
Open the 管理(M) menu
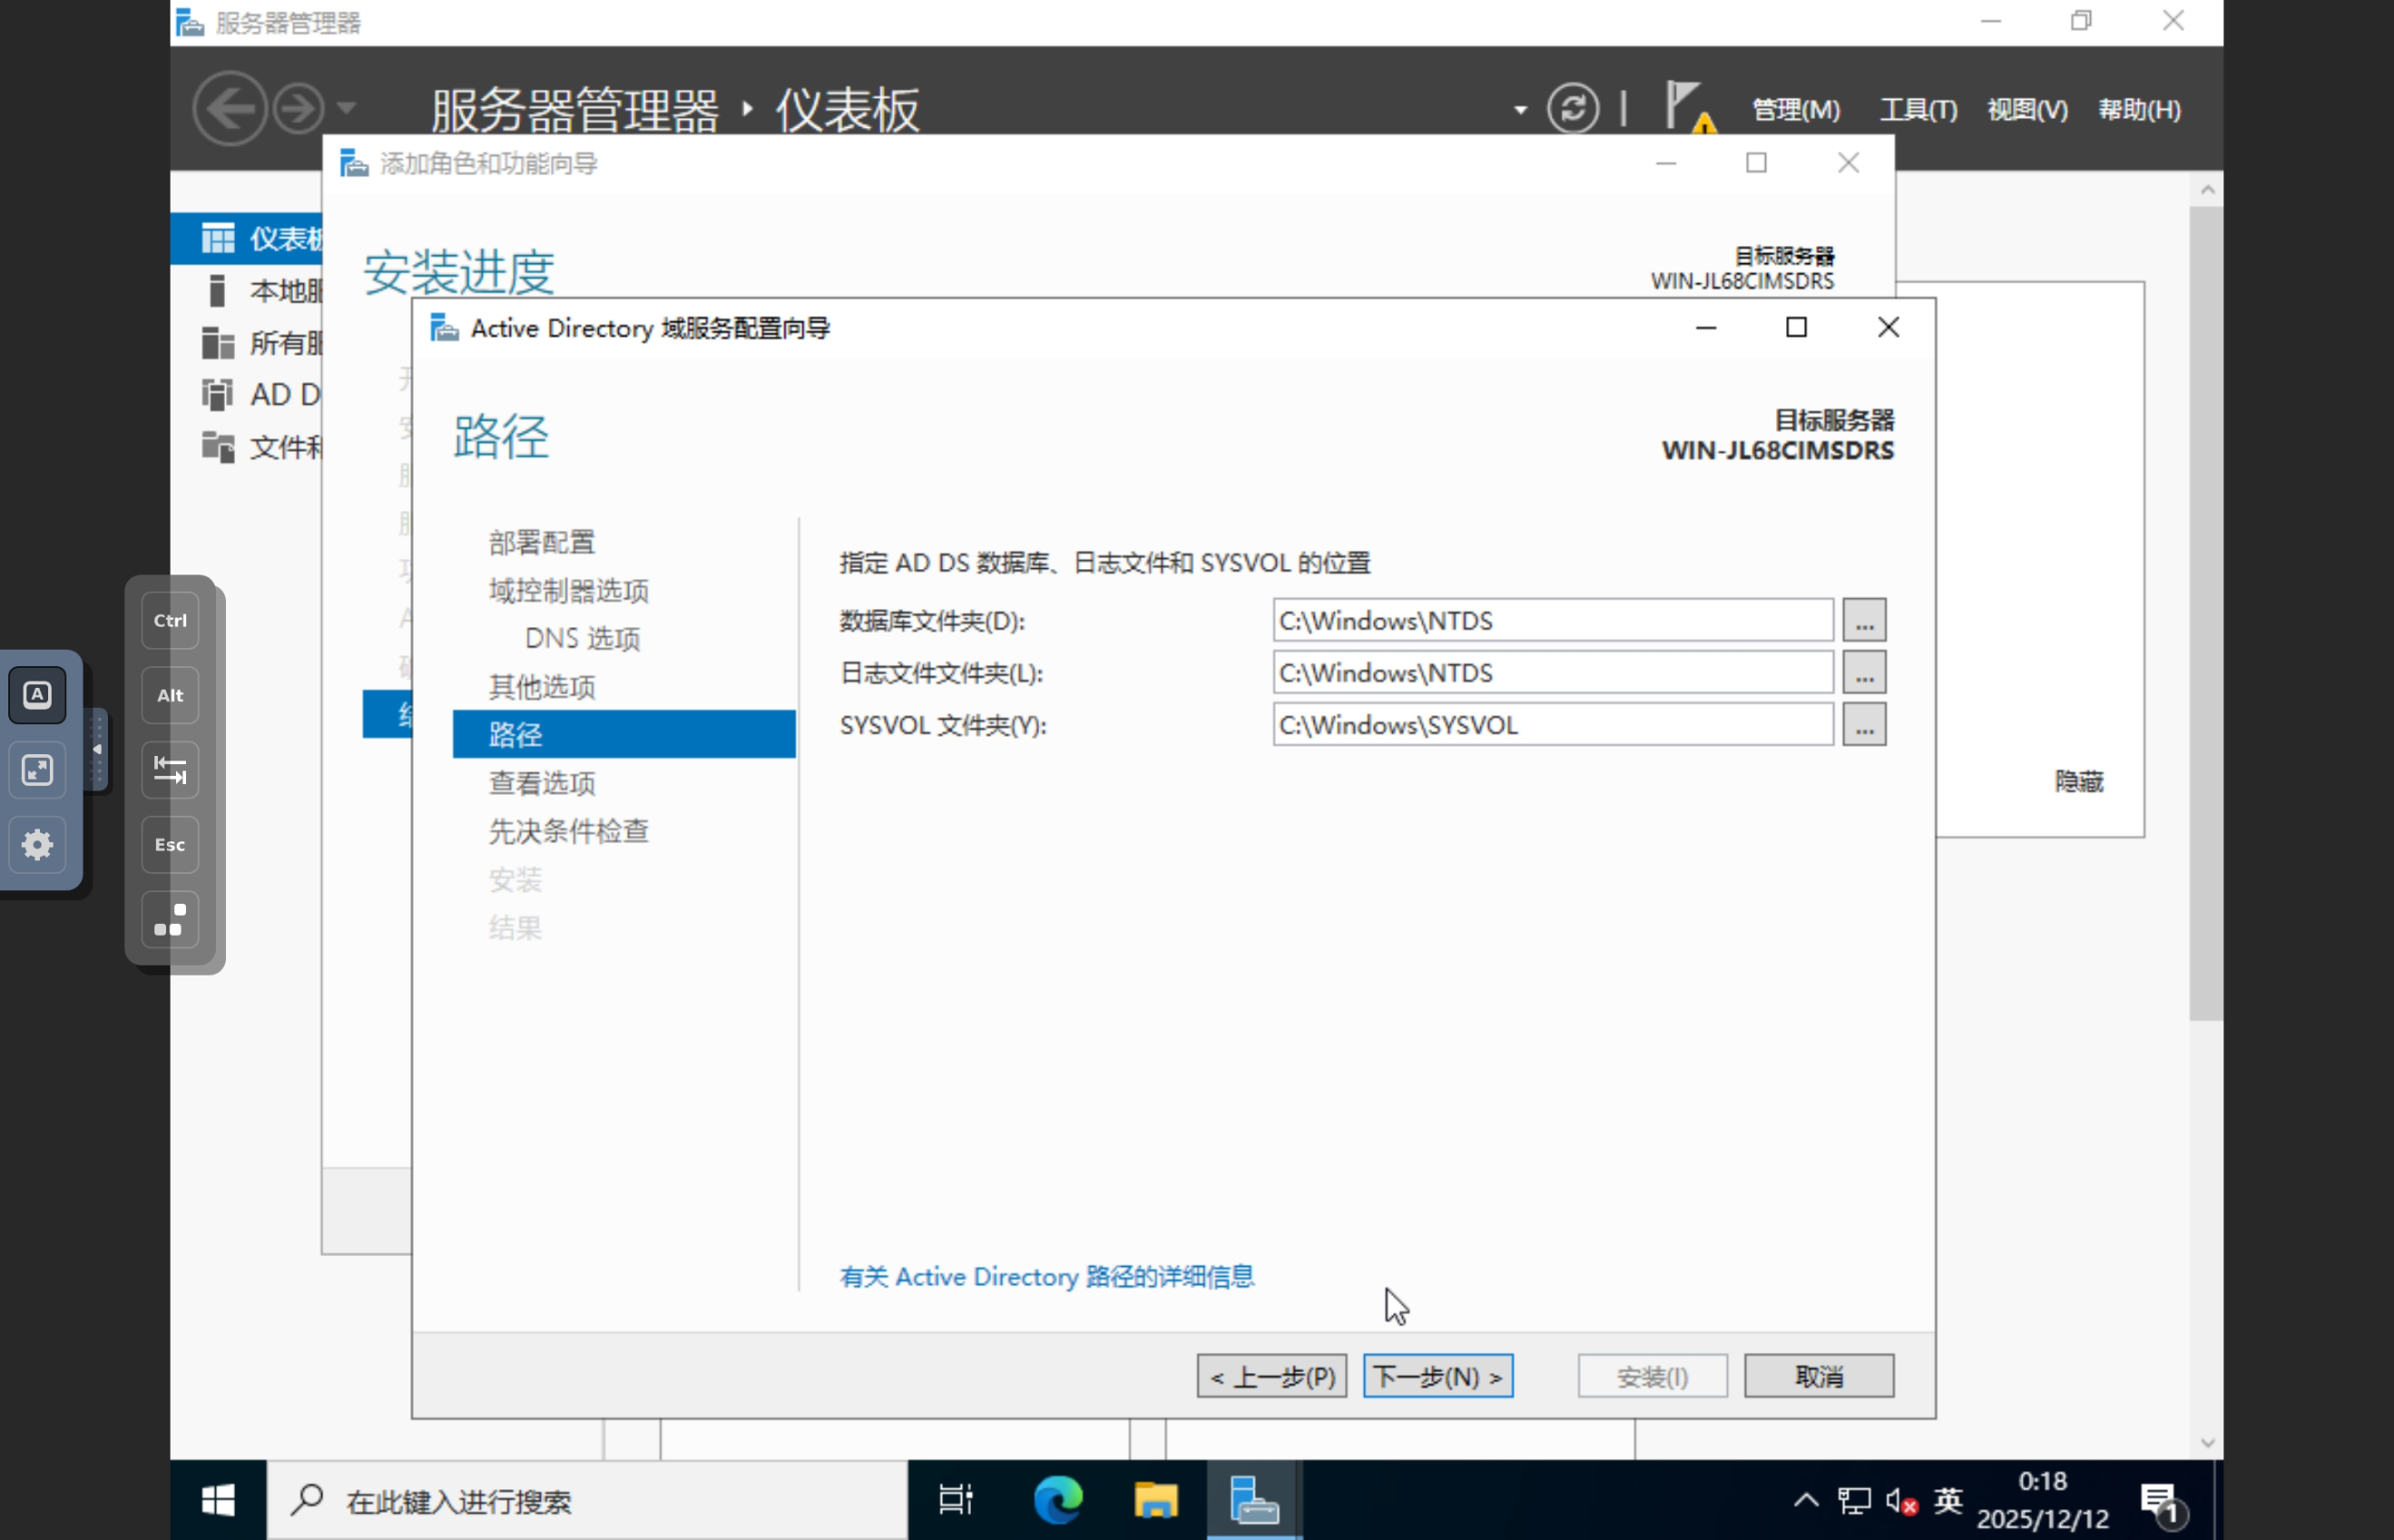(x=1796, y=110)
